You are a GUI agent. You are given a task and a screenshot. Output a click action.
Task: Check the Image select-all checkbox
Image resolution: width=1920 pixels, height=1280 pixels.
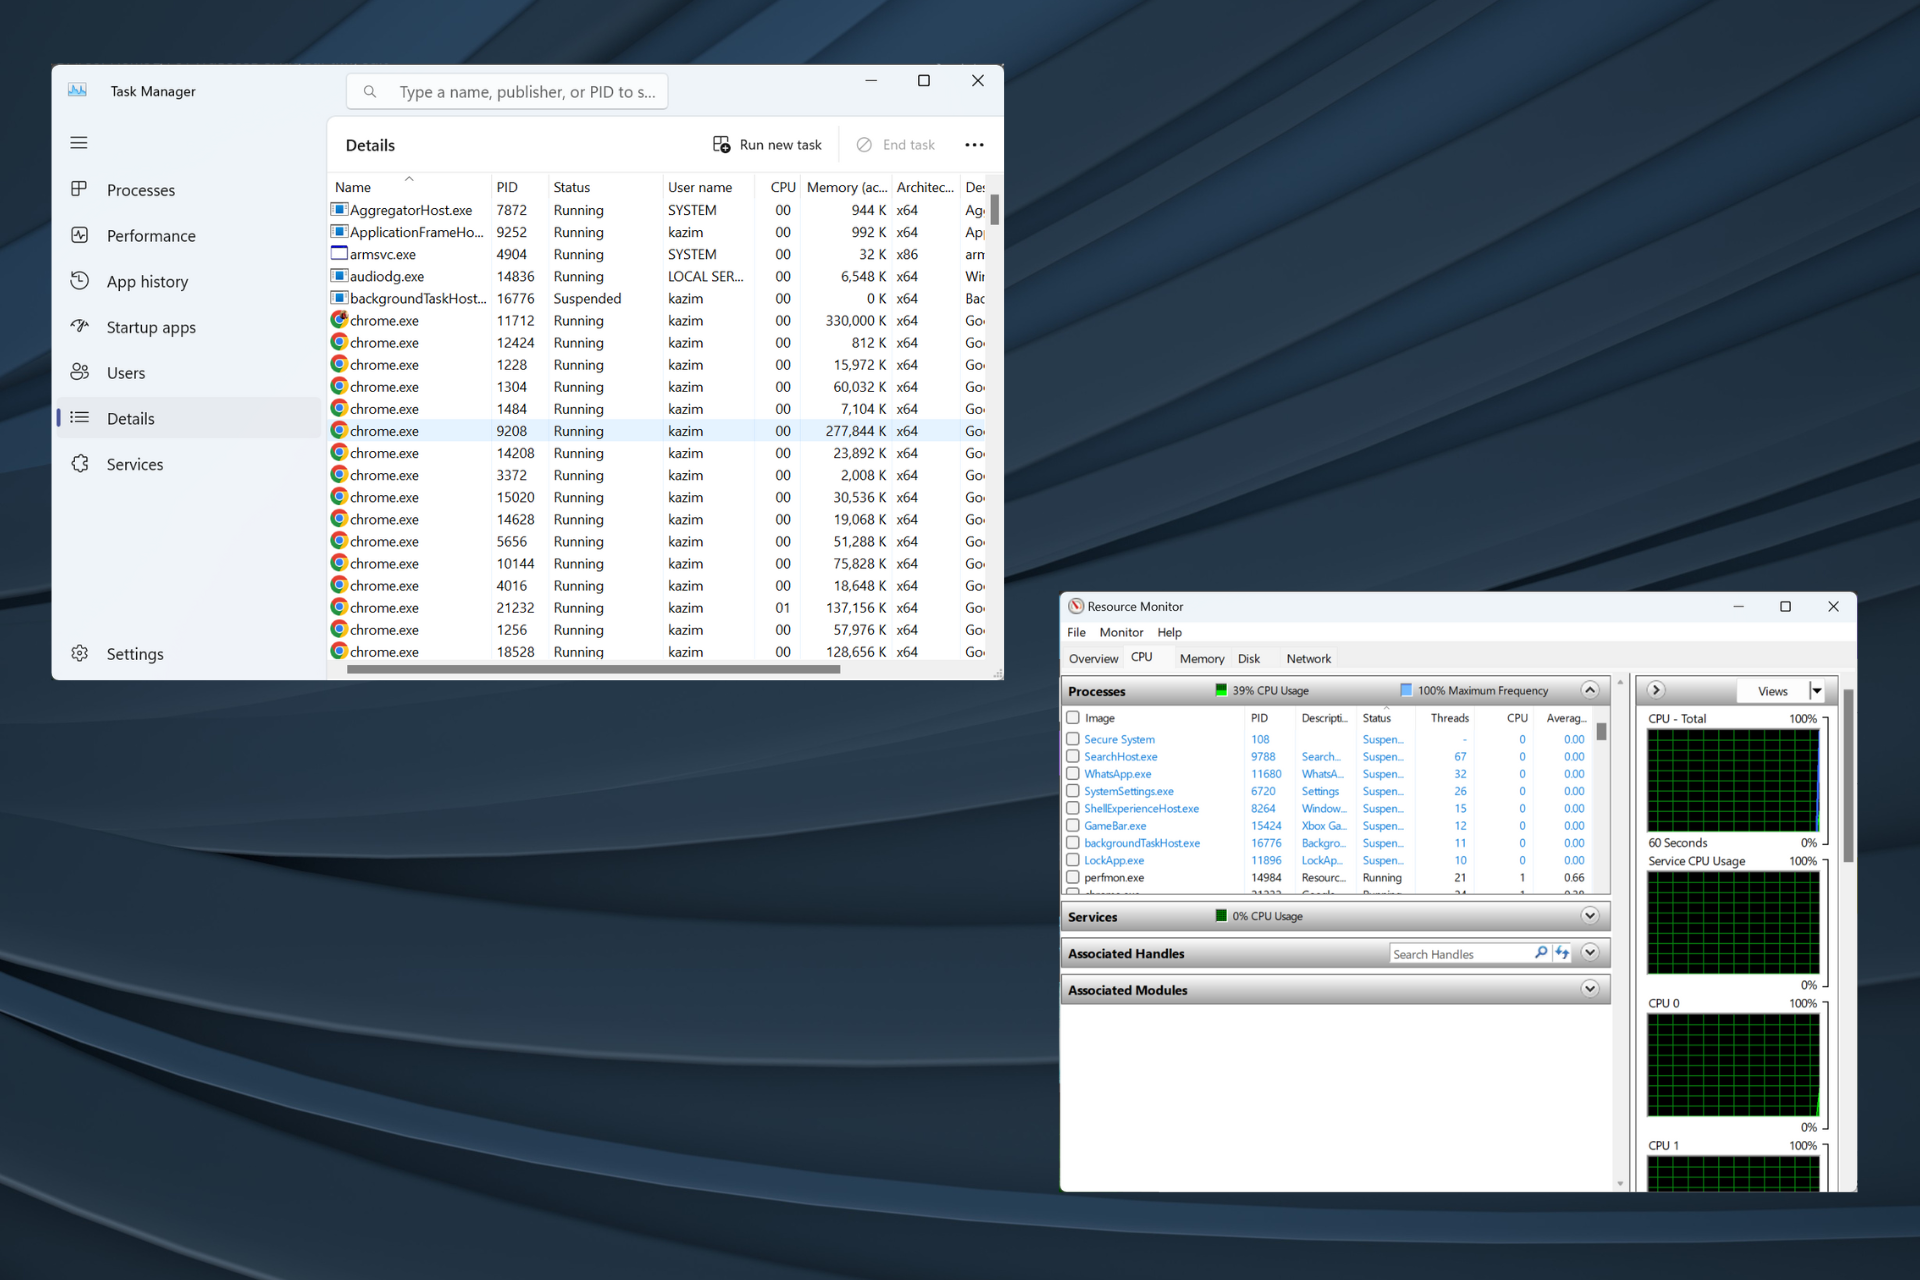coord(1073,717)
